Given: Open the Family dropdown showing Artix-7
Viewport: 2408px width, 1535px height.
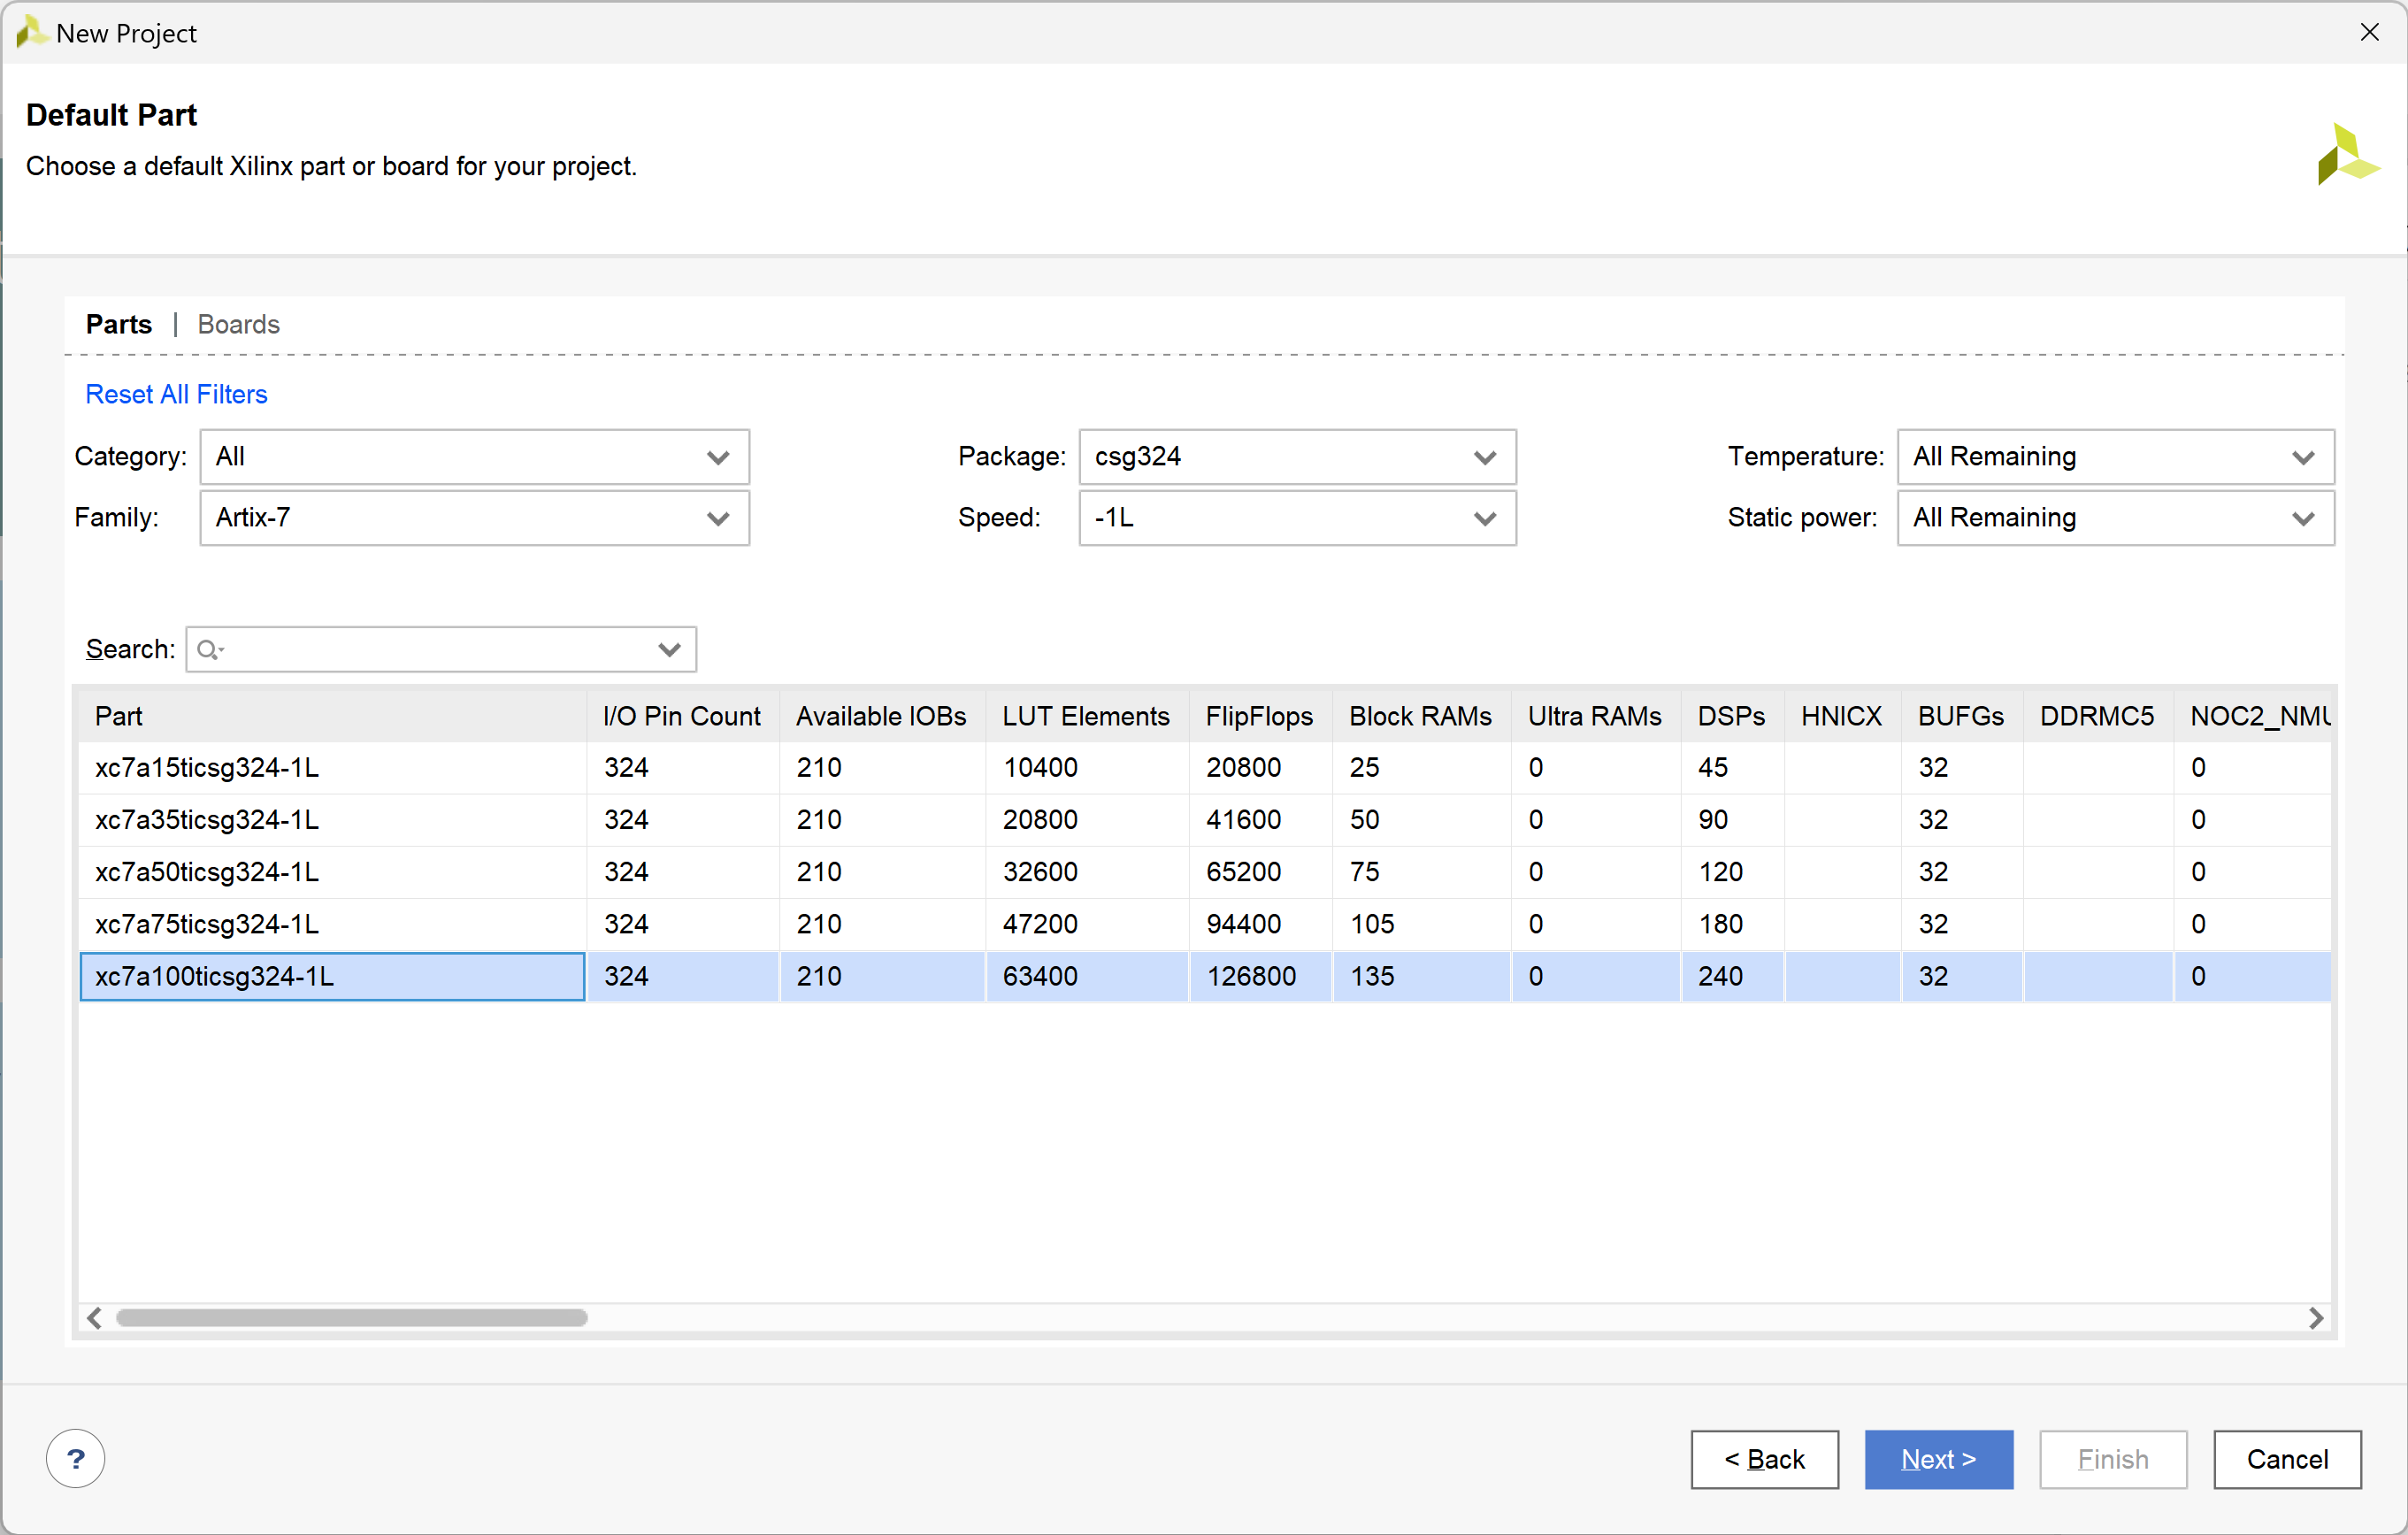Looking at the screenshot, I should [x=474, y=518].
